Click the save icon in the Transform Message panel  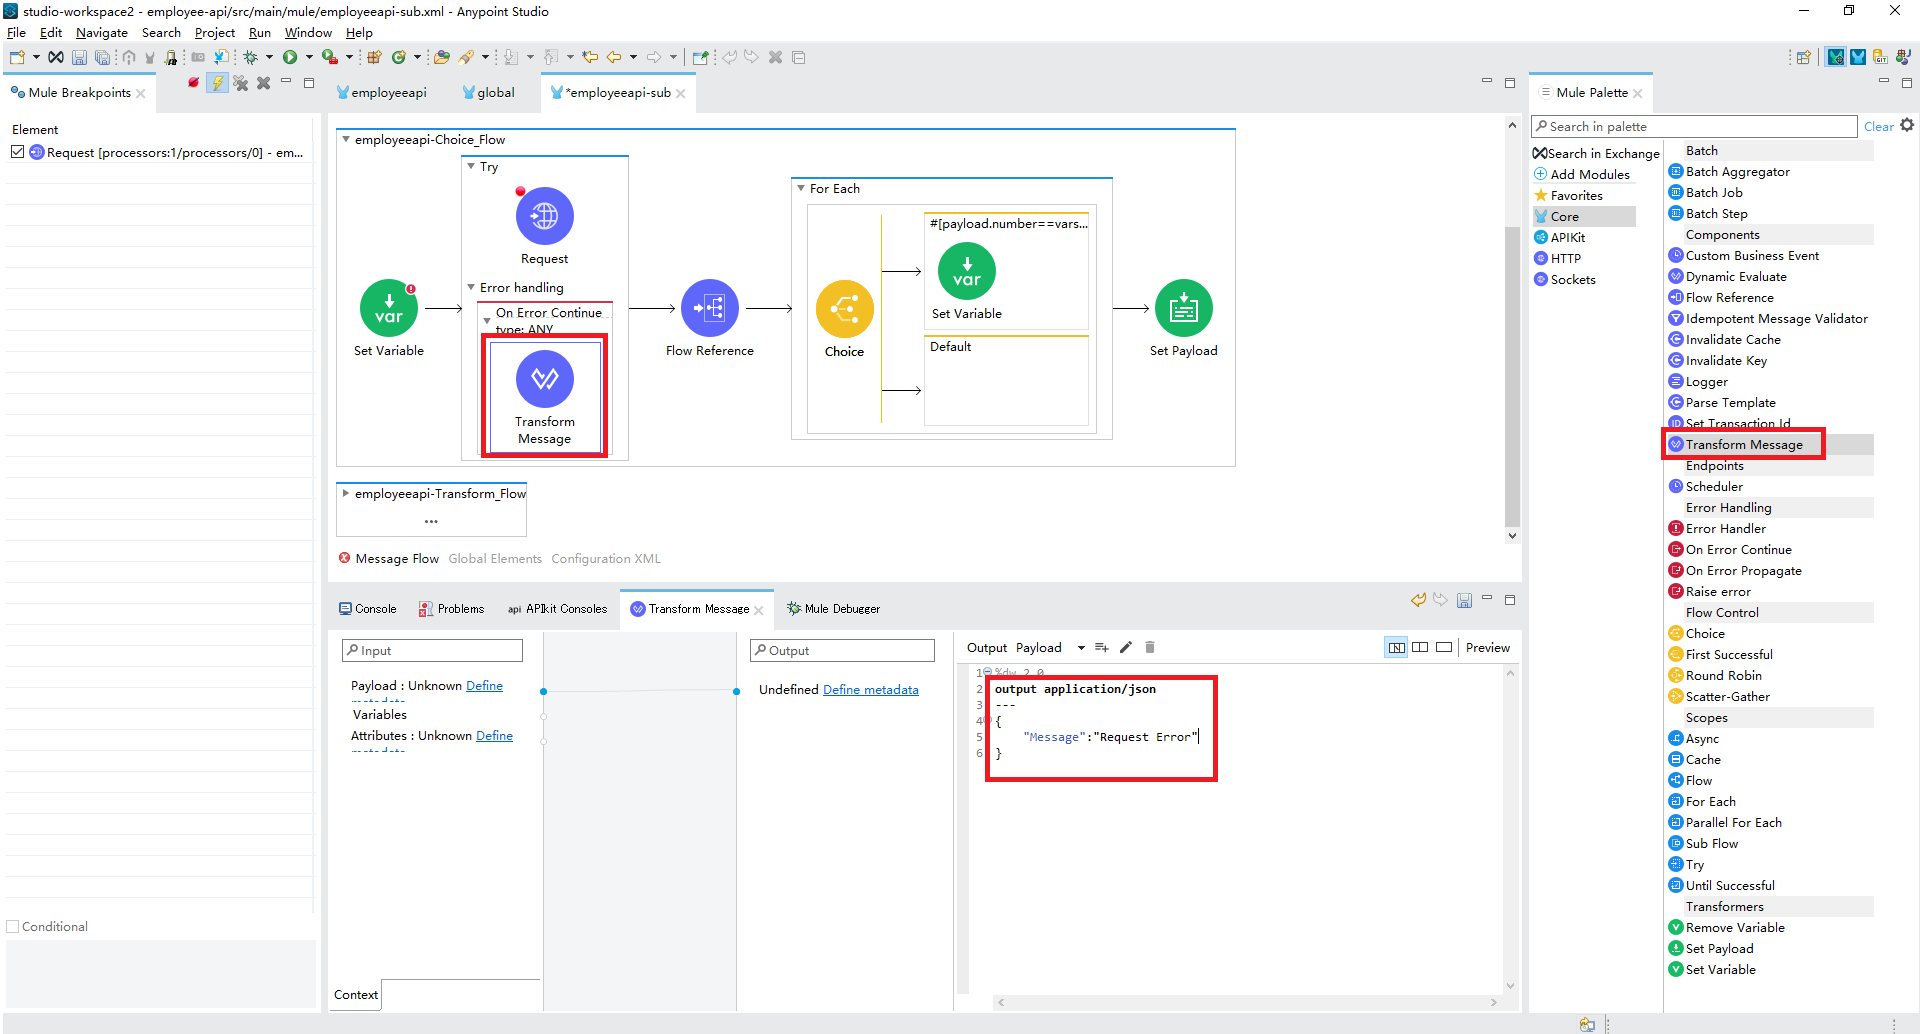click(x=1464, y=600)
